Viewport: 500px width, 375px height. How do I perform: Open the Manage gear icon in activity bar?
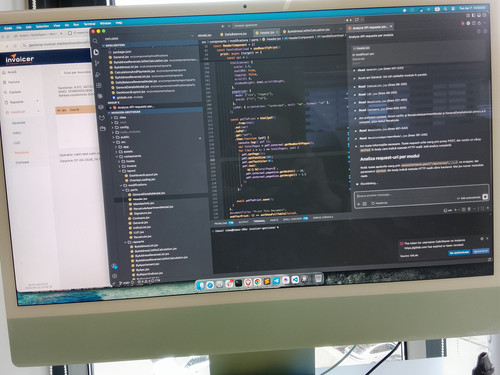pos(115,276)
